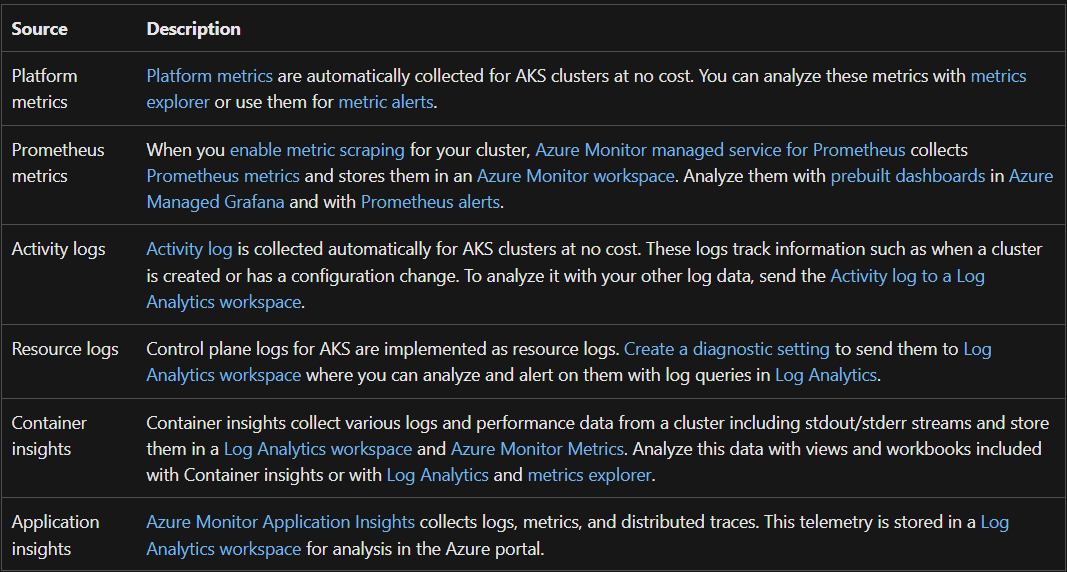
Task: Open the 'metrics explorer' link in the Platform metrics row
Action: click(x=998, y=75)
